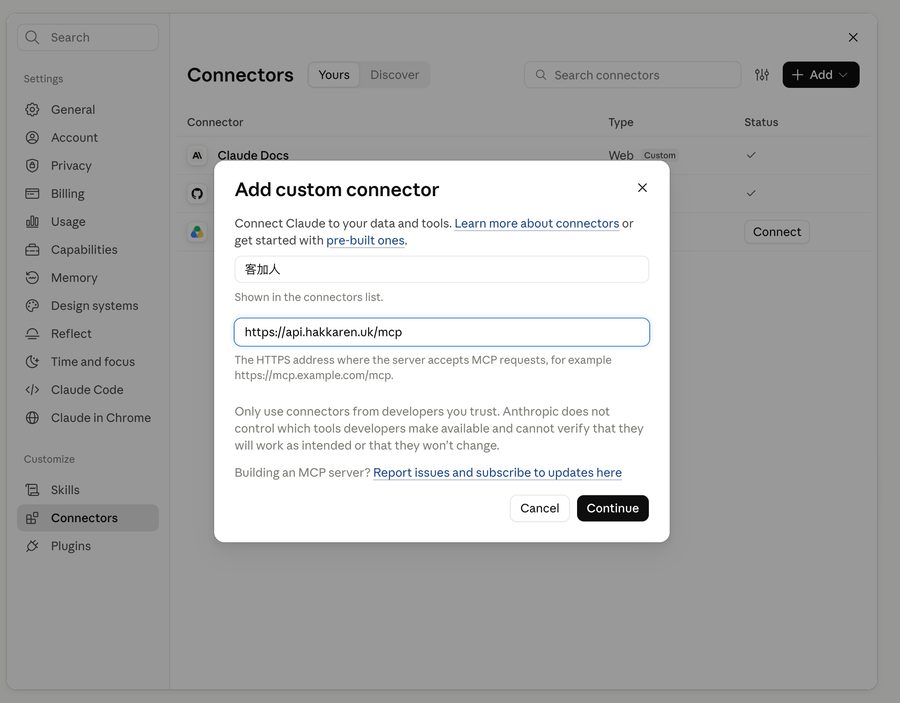The image size is (900, 703).
Task: Close the Add custom connector dialog
Action: [x=642, y=188]
